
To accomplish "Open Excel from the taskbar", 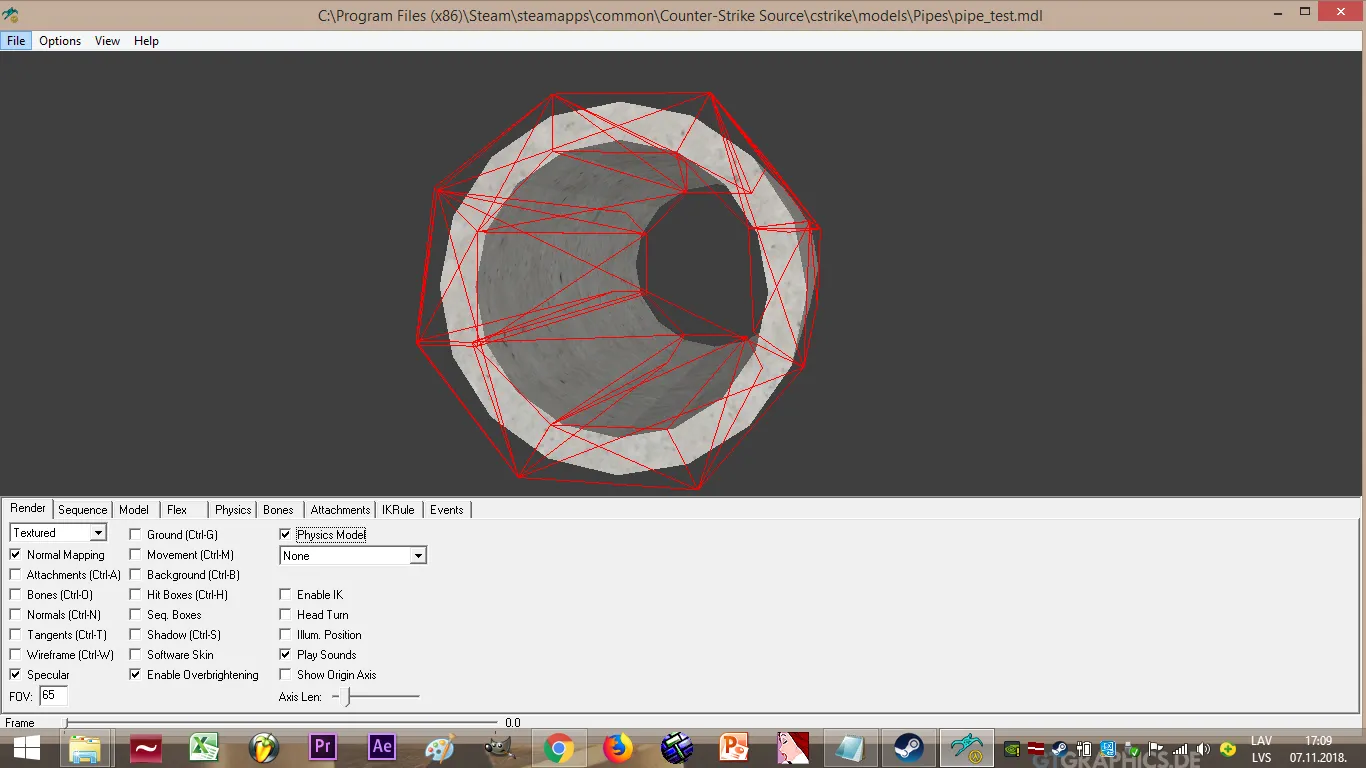I will (x=205, y=747).
